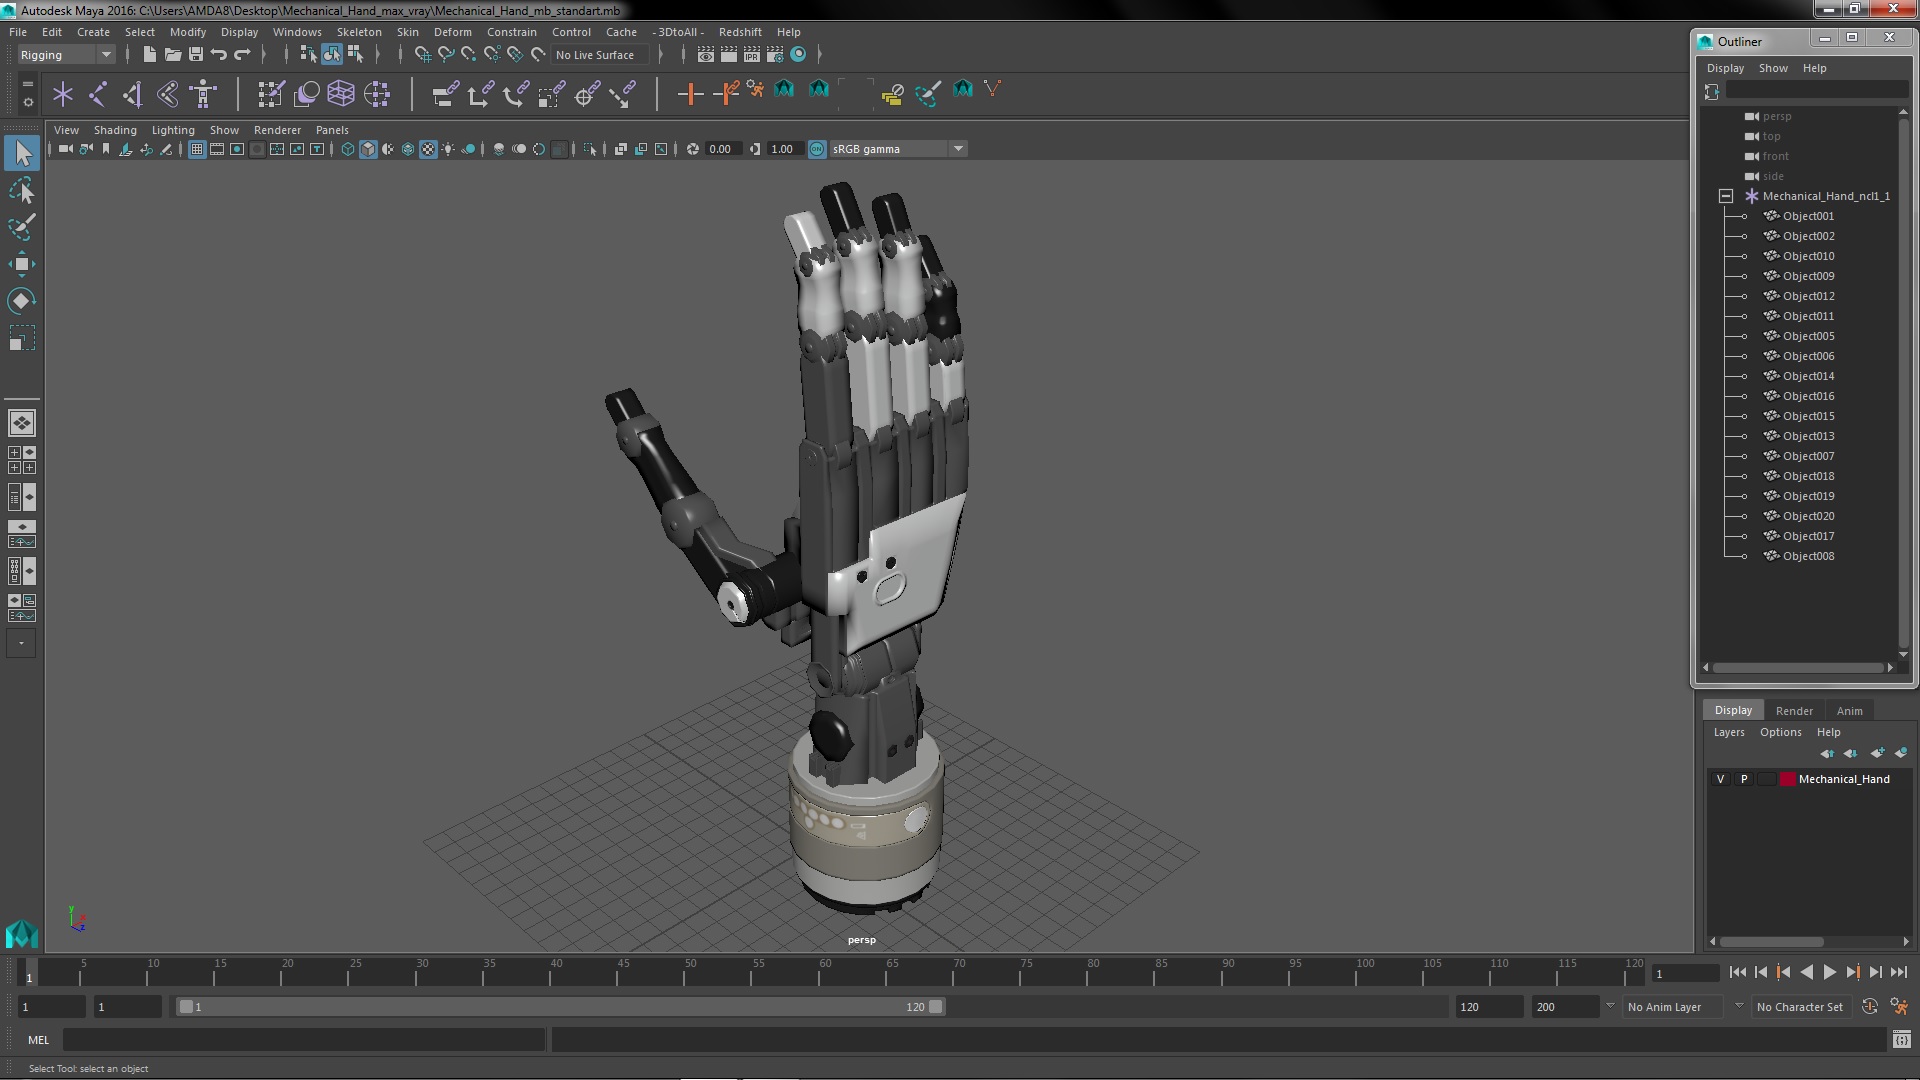Open the viewport Shading menu
Screen dimensions: 1920x1080
click(x=115, y=130)
